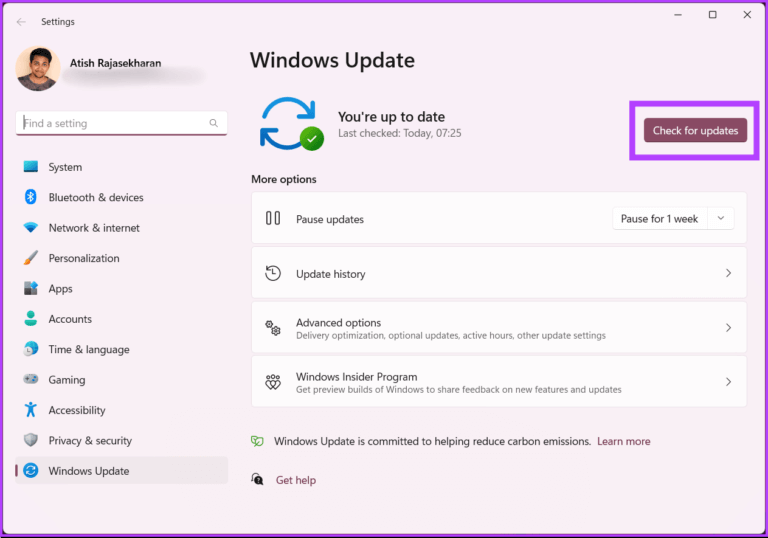Viewport: 768px width, 538px height.
Task: Click the Gaming sidebar label
Action: (67, 380)
